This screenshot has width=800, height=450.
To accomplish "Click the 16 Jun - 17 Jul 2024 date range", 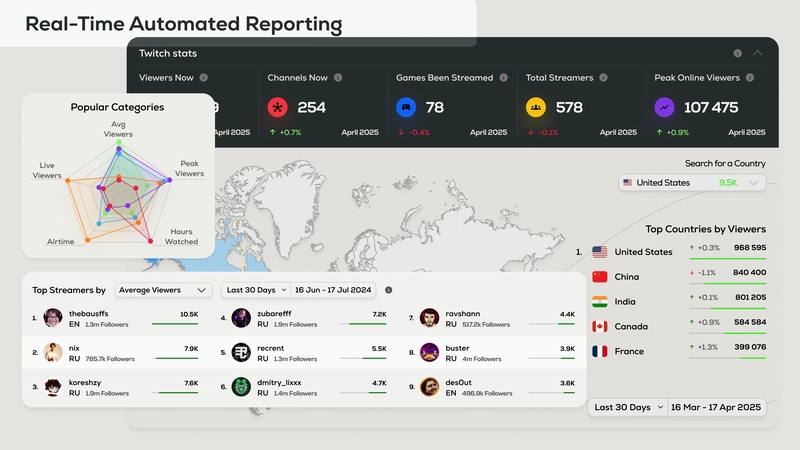I will (333, 290).
